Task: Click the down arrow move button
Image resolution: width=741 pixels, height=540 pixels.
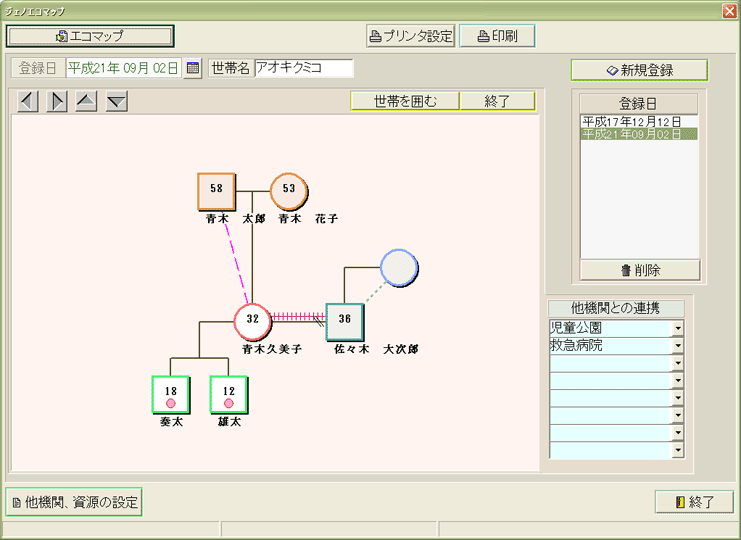Action: click(x=117, y=101)
